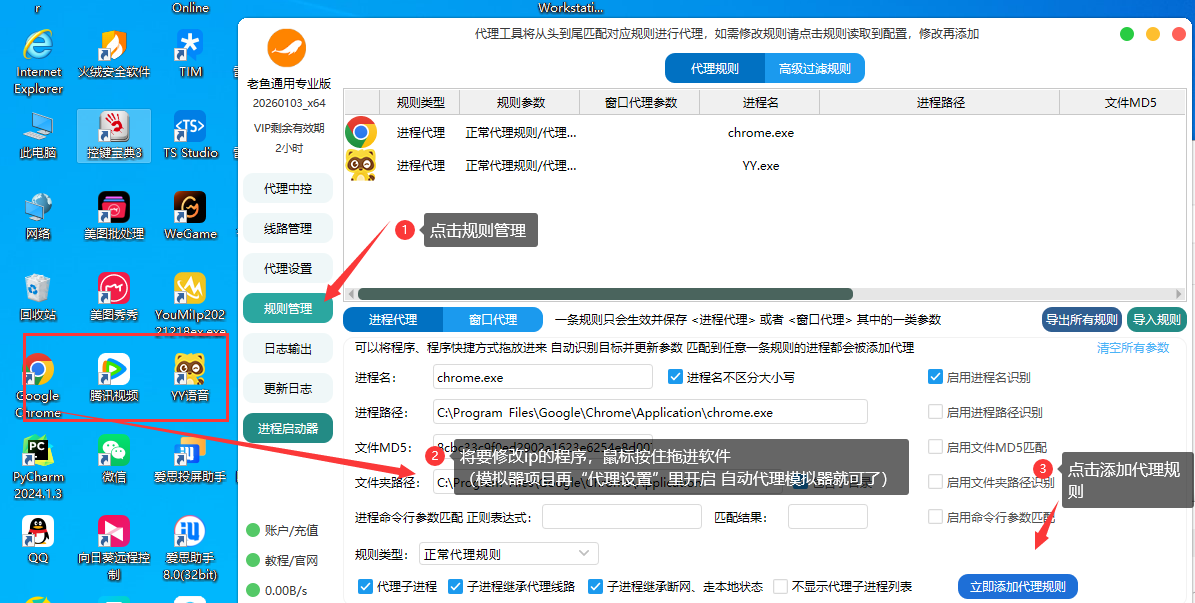Switch to the 代理规则 tab
This screenshot has width=1195, height=603.
point(715,68)
